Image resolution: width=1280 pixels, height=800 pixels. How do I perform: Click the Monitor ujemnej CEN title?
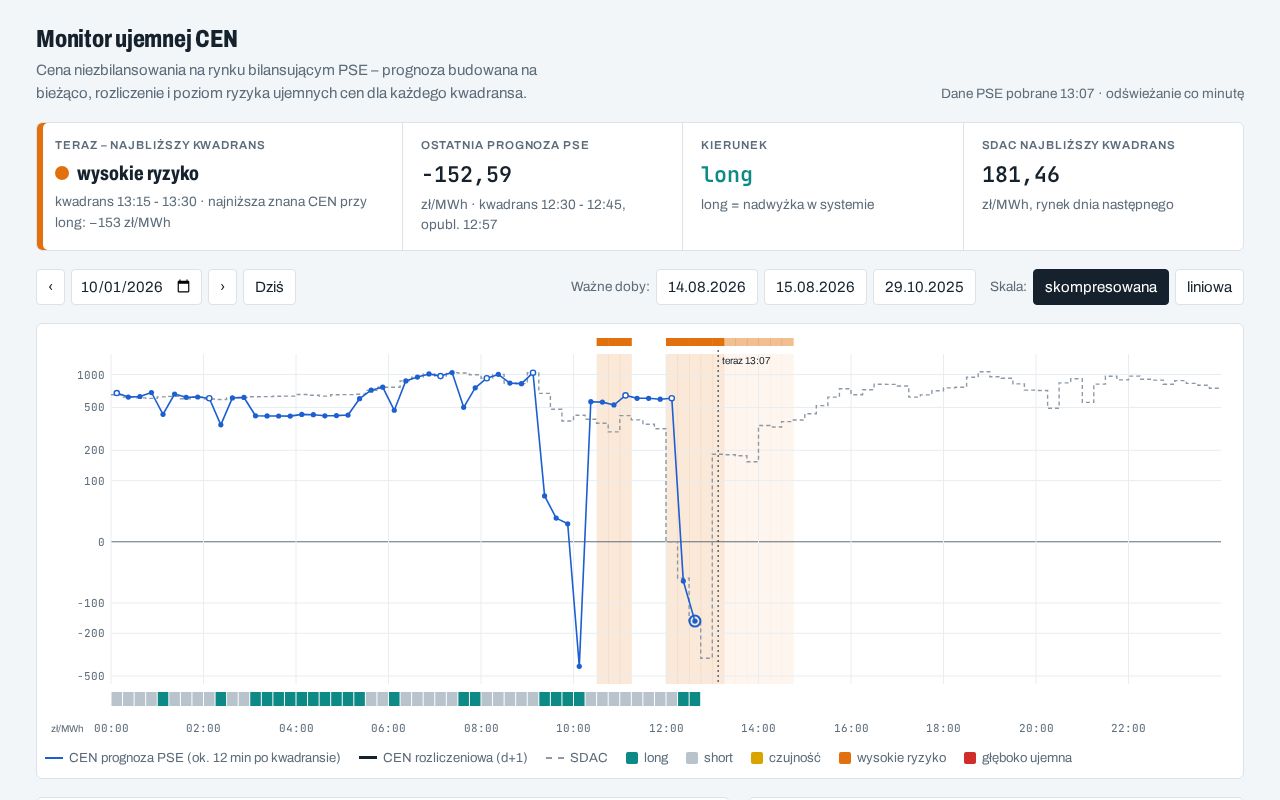point(137,39)
